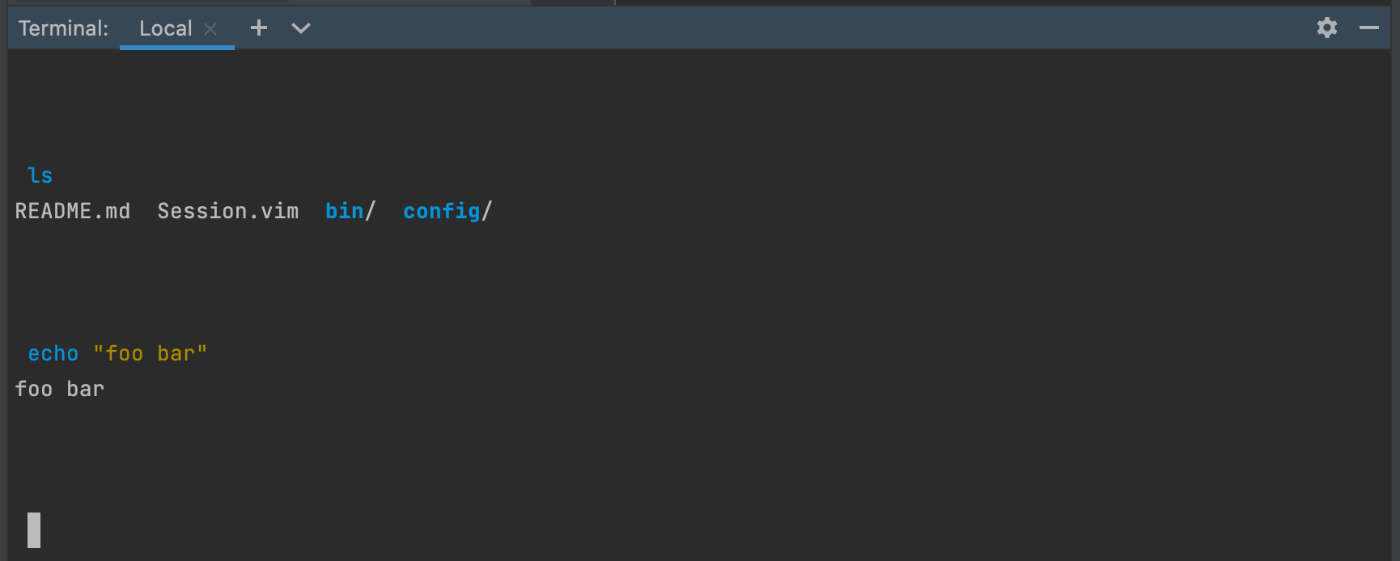Screen dimensions: 1400x561
Task: Click the unquoted foo bar output line
Action: click(60, 389)
